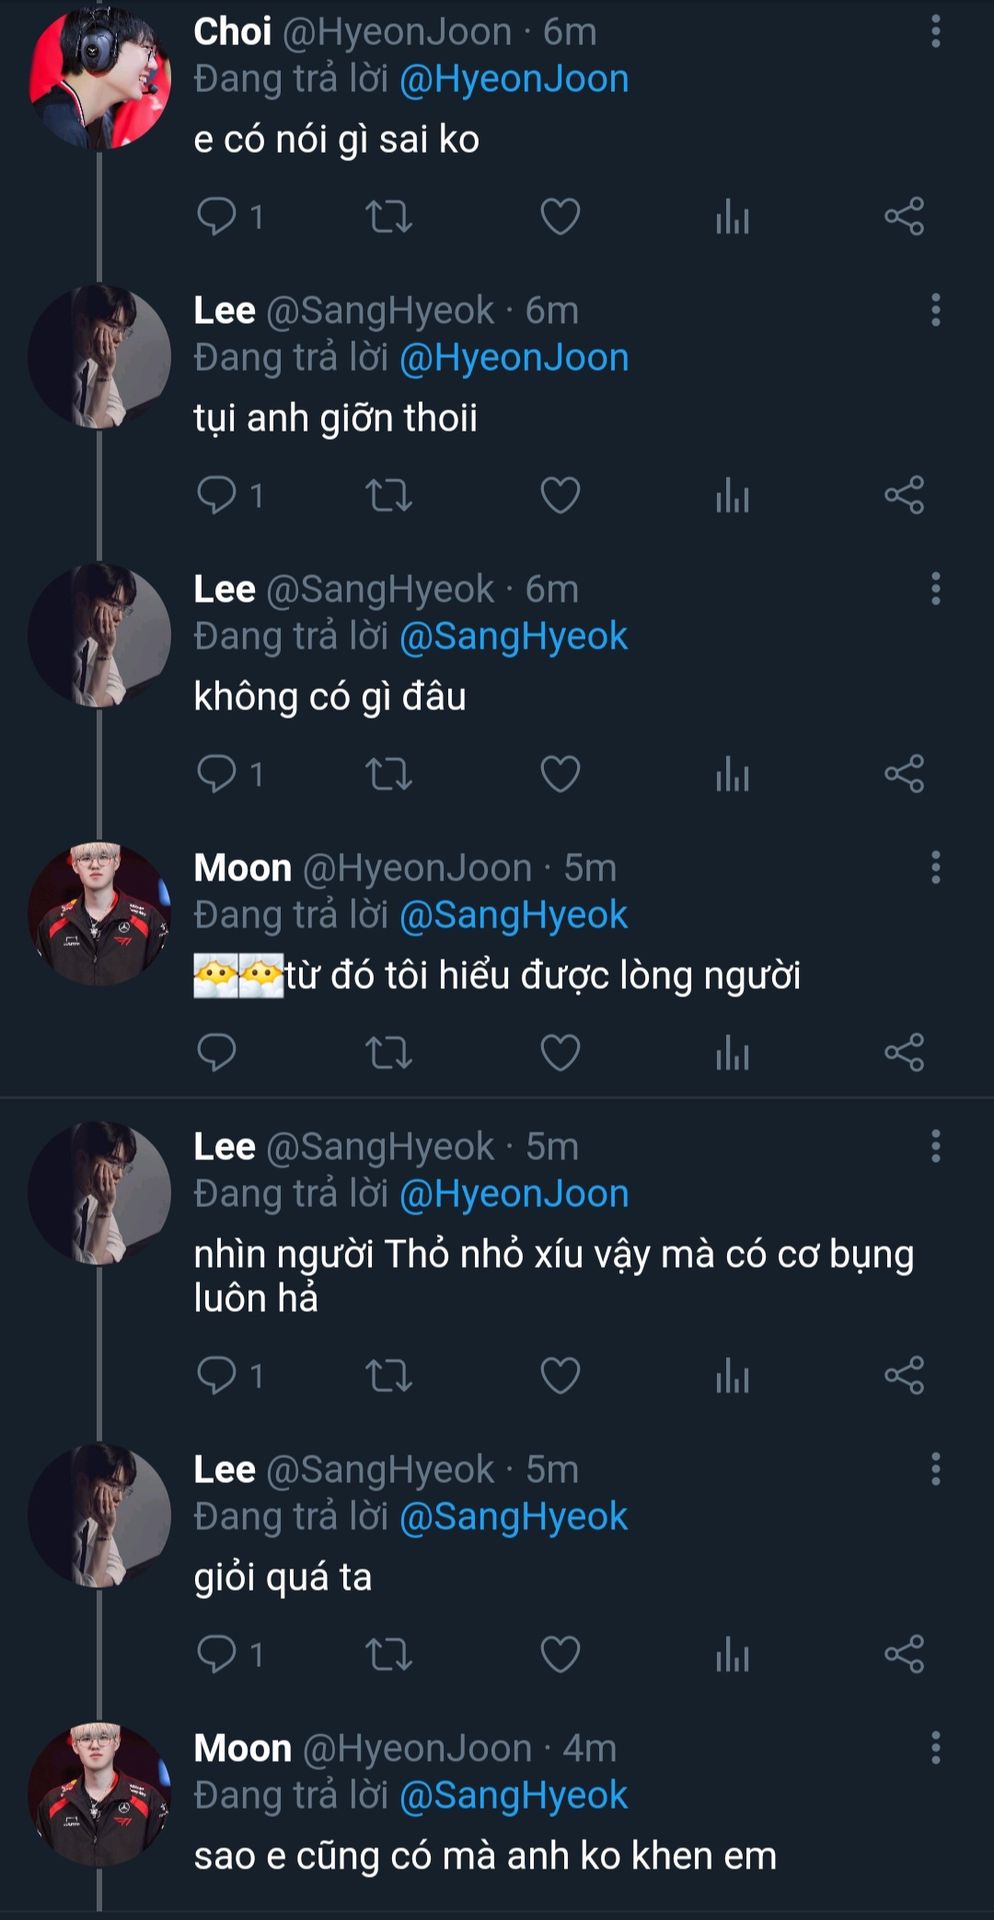Share Choi's "e có nói gì sai ko" tweet

(x=904, y=216)
